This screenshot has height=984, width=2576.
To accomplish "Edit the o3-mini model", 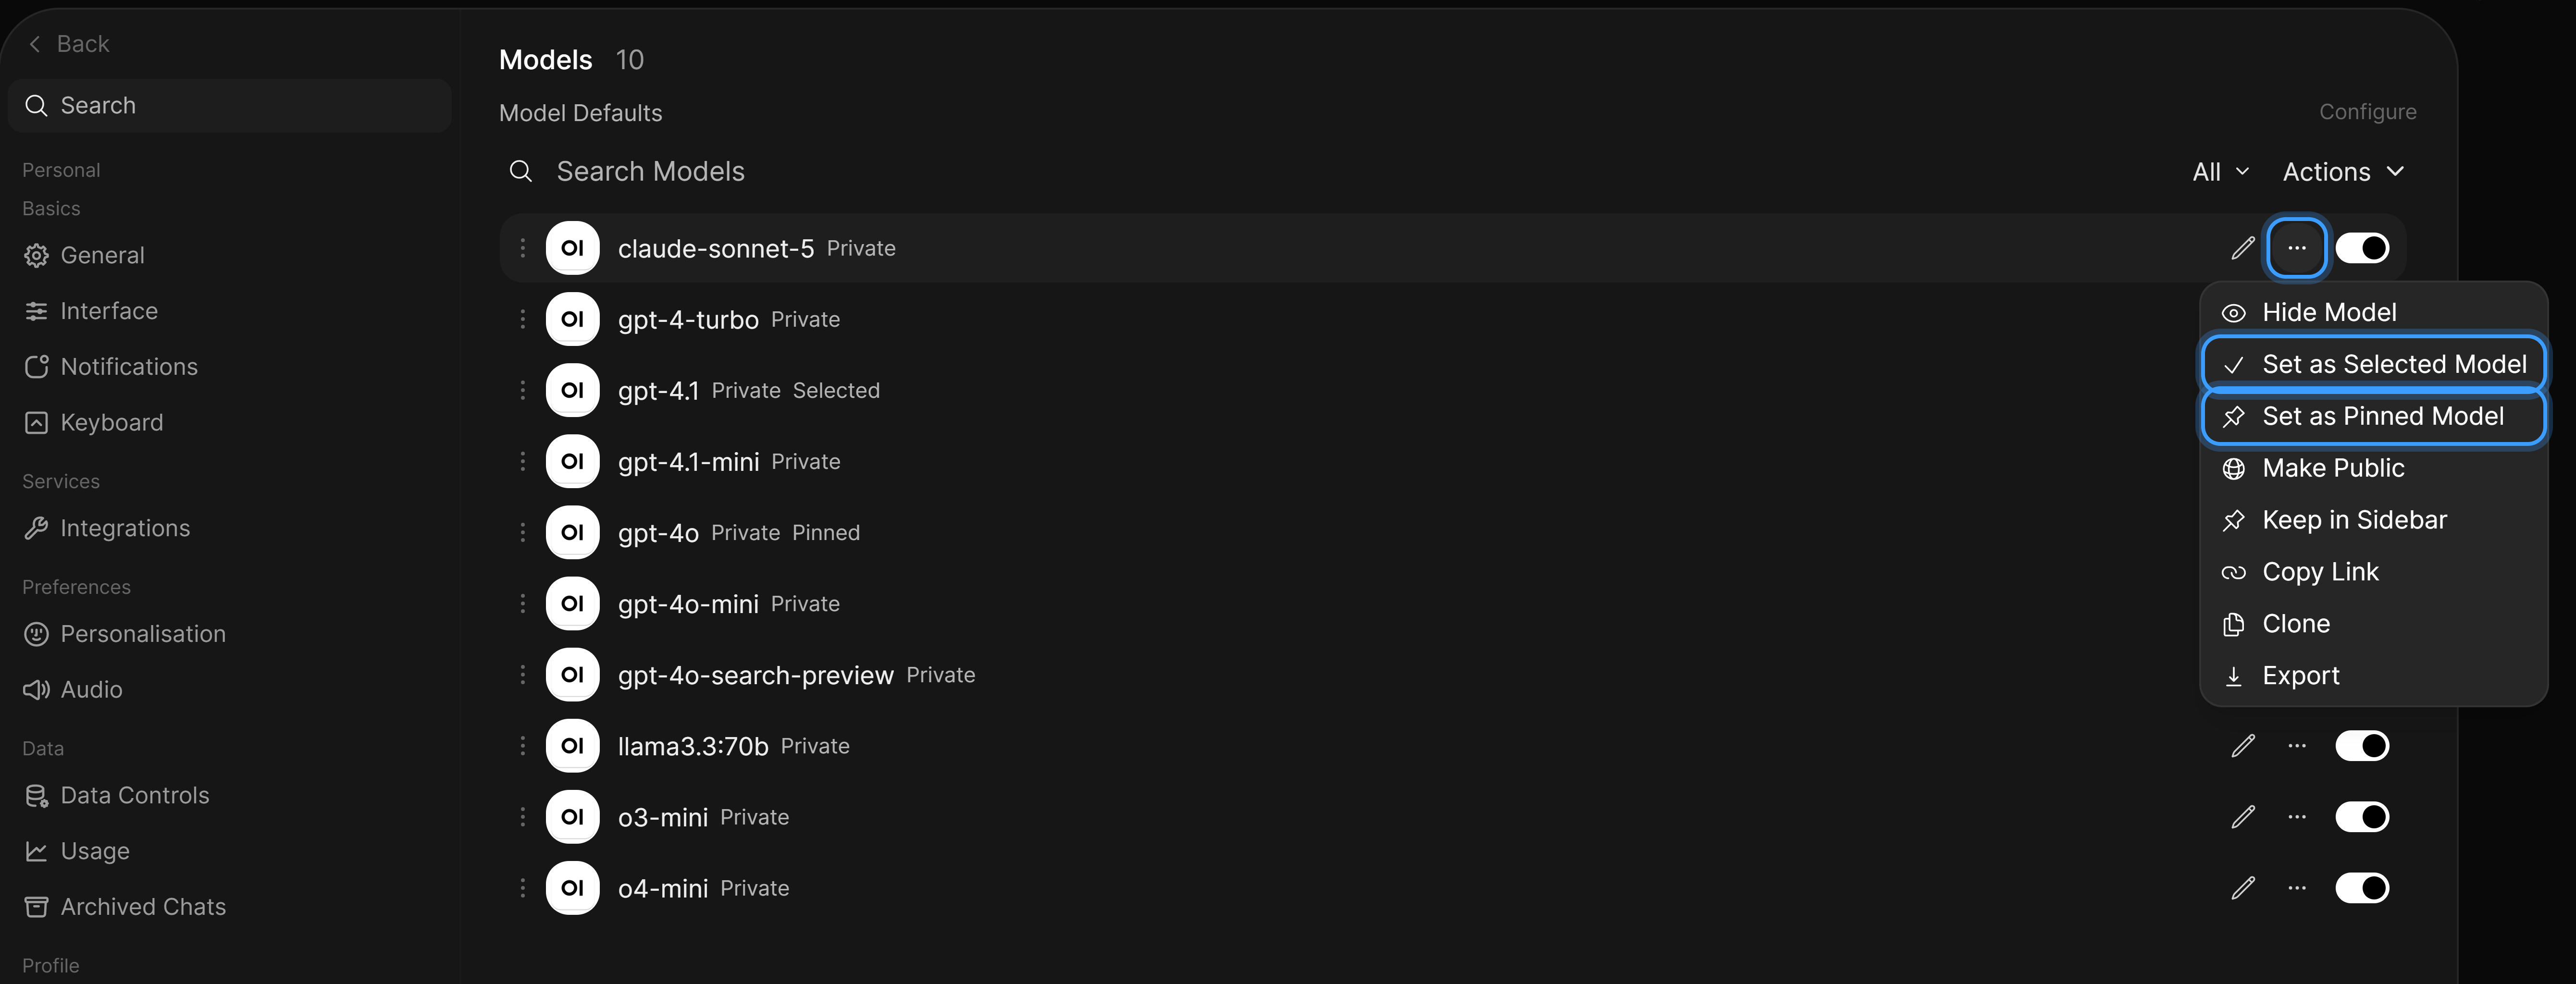I will [x=2243, y=817].
